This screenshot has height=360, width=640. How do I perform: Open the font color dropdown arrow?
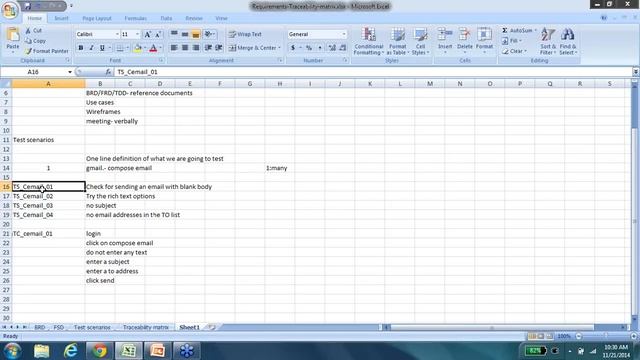tap(160, 48)
